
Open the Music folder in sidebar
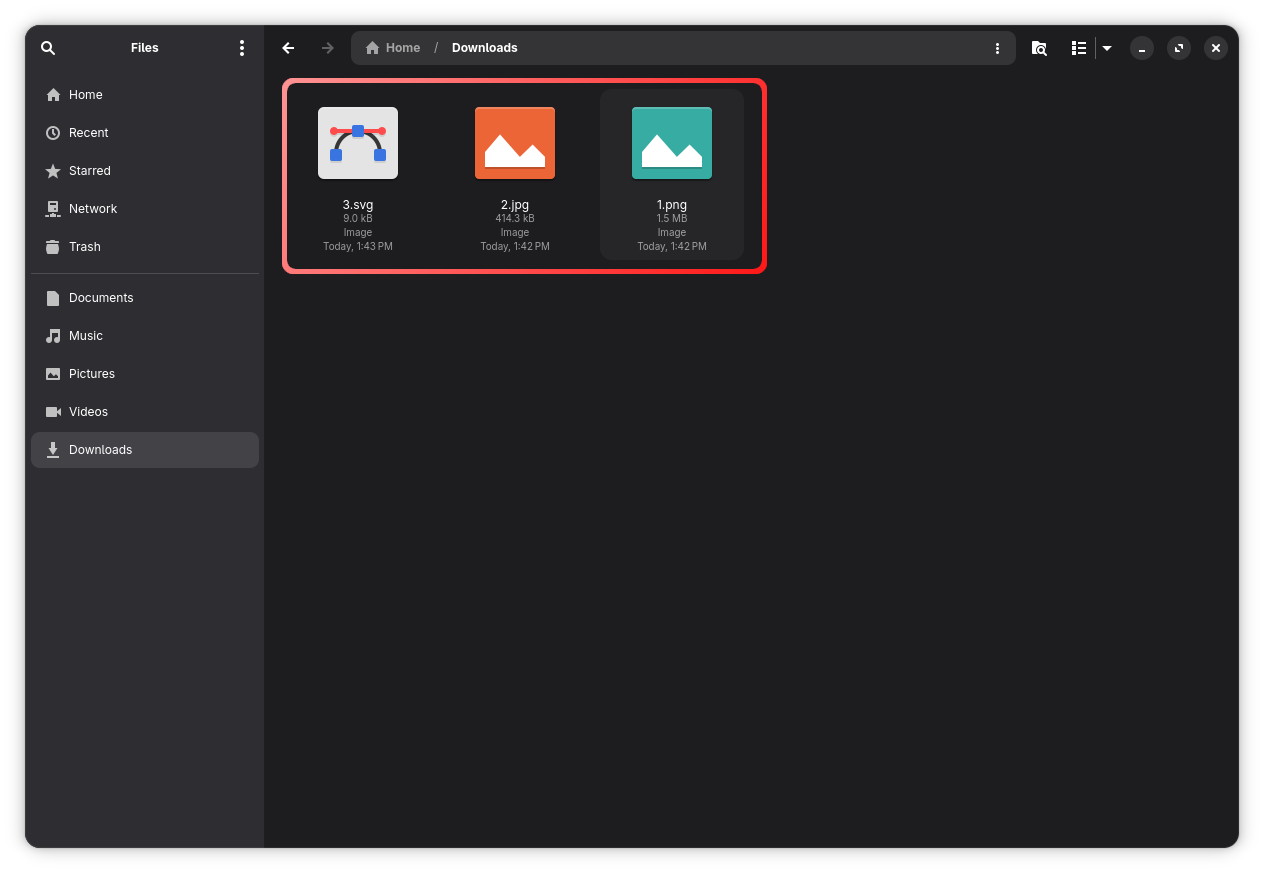click(x=85, y=336)
